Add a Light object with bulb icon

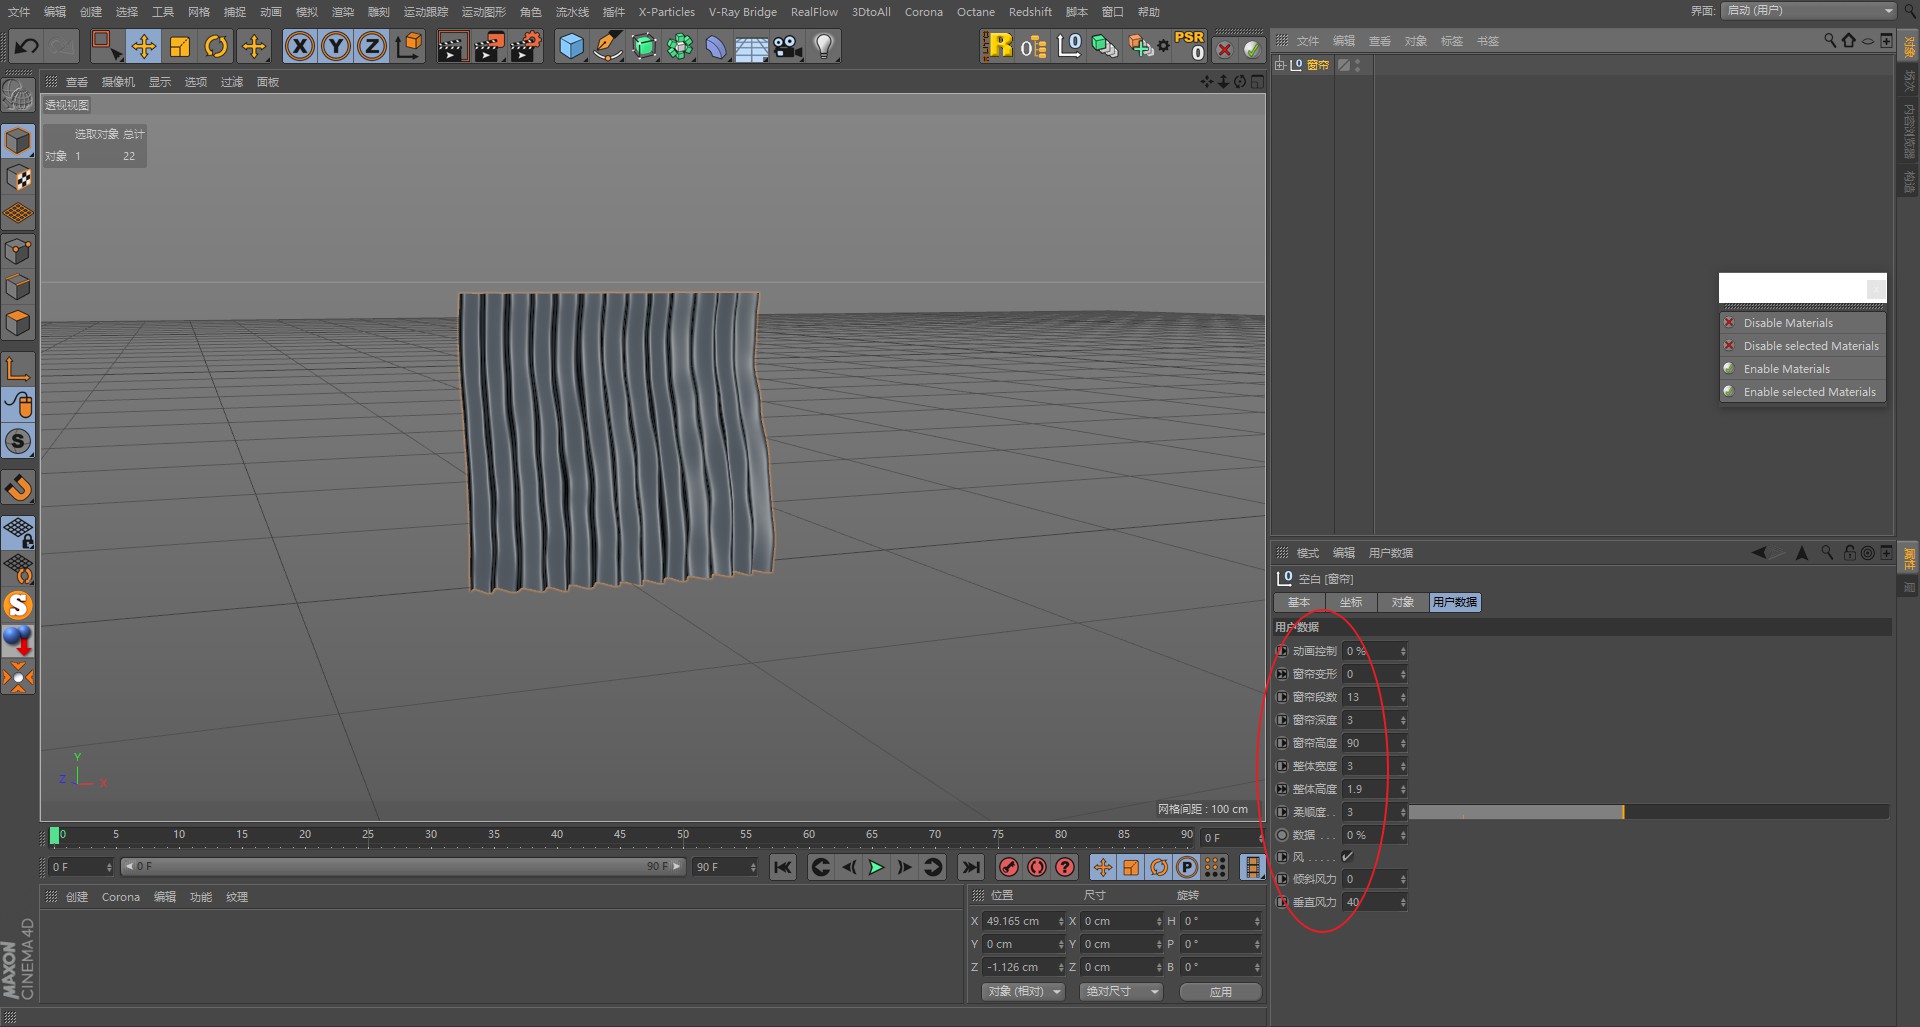824,47
